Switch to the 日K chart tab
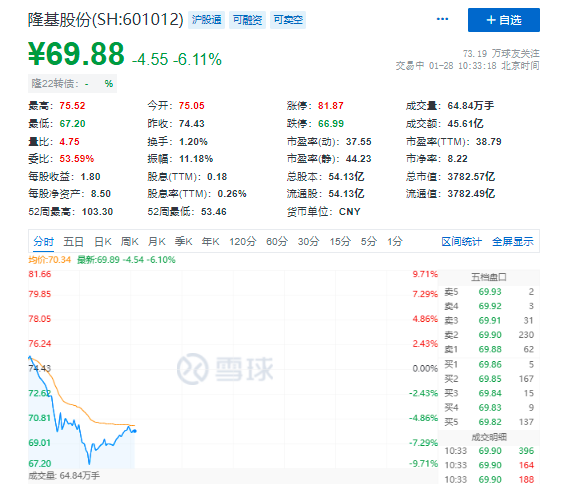567x484 pixels. coord(103,241)
